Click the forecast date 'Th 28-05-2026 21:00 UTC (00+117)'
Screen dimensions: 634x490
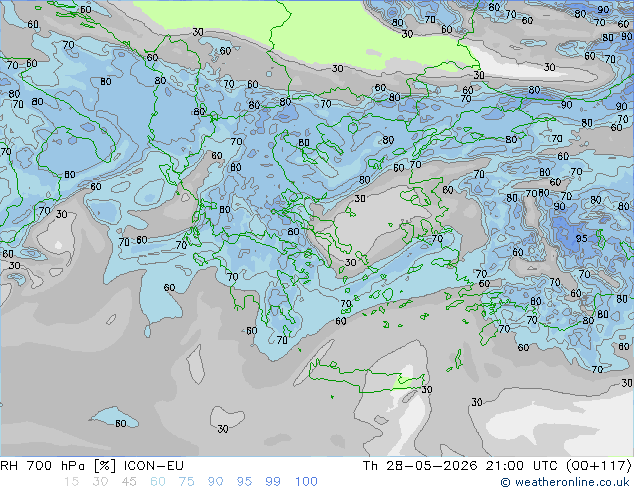497,466
